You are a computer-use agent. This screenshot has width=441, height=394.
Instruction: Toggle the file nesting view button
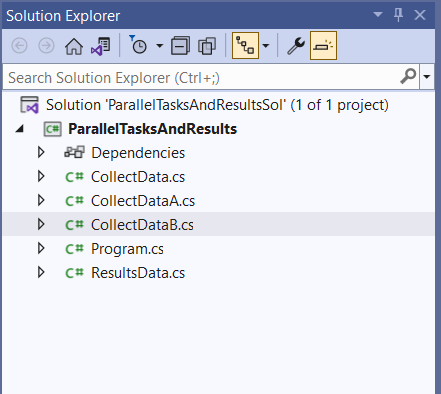[x=245, y=46]
